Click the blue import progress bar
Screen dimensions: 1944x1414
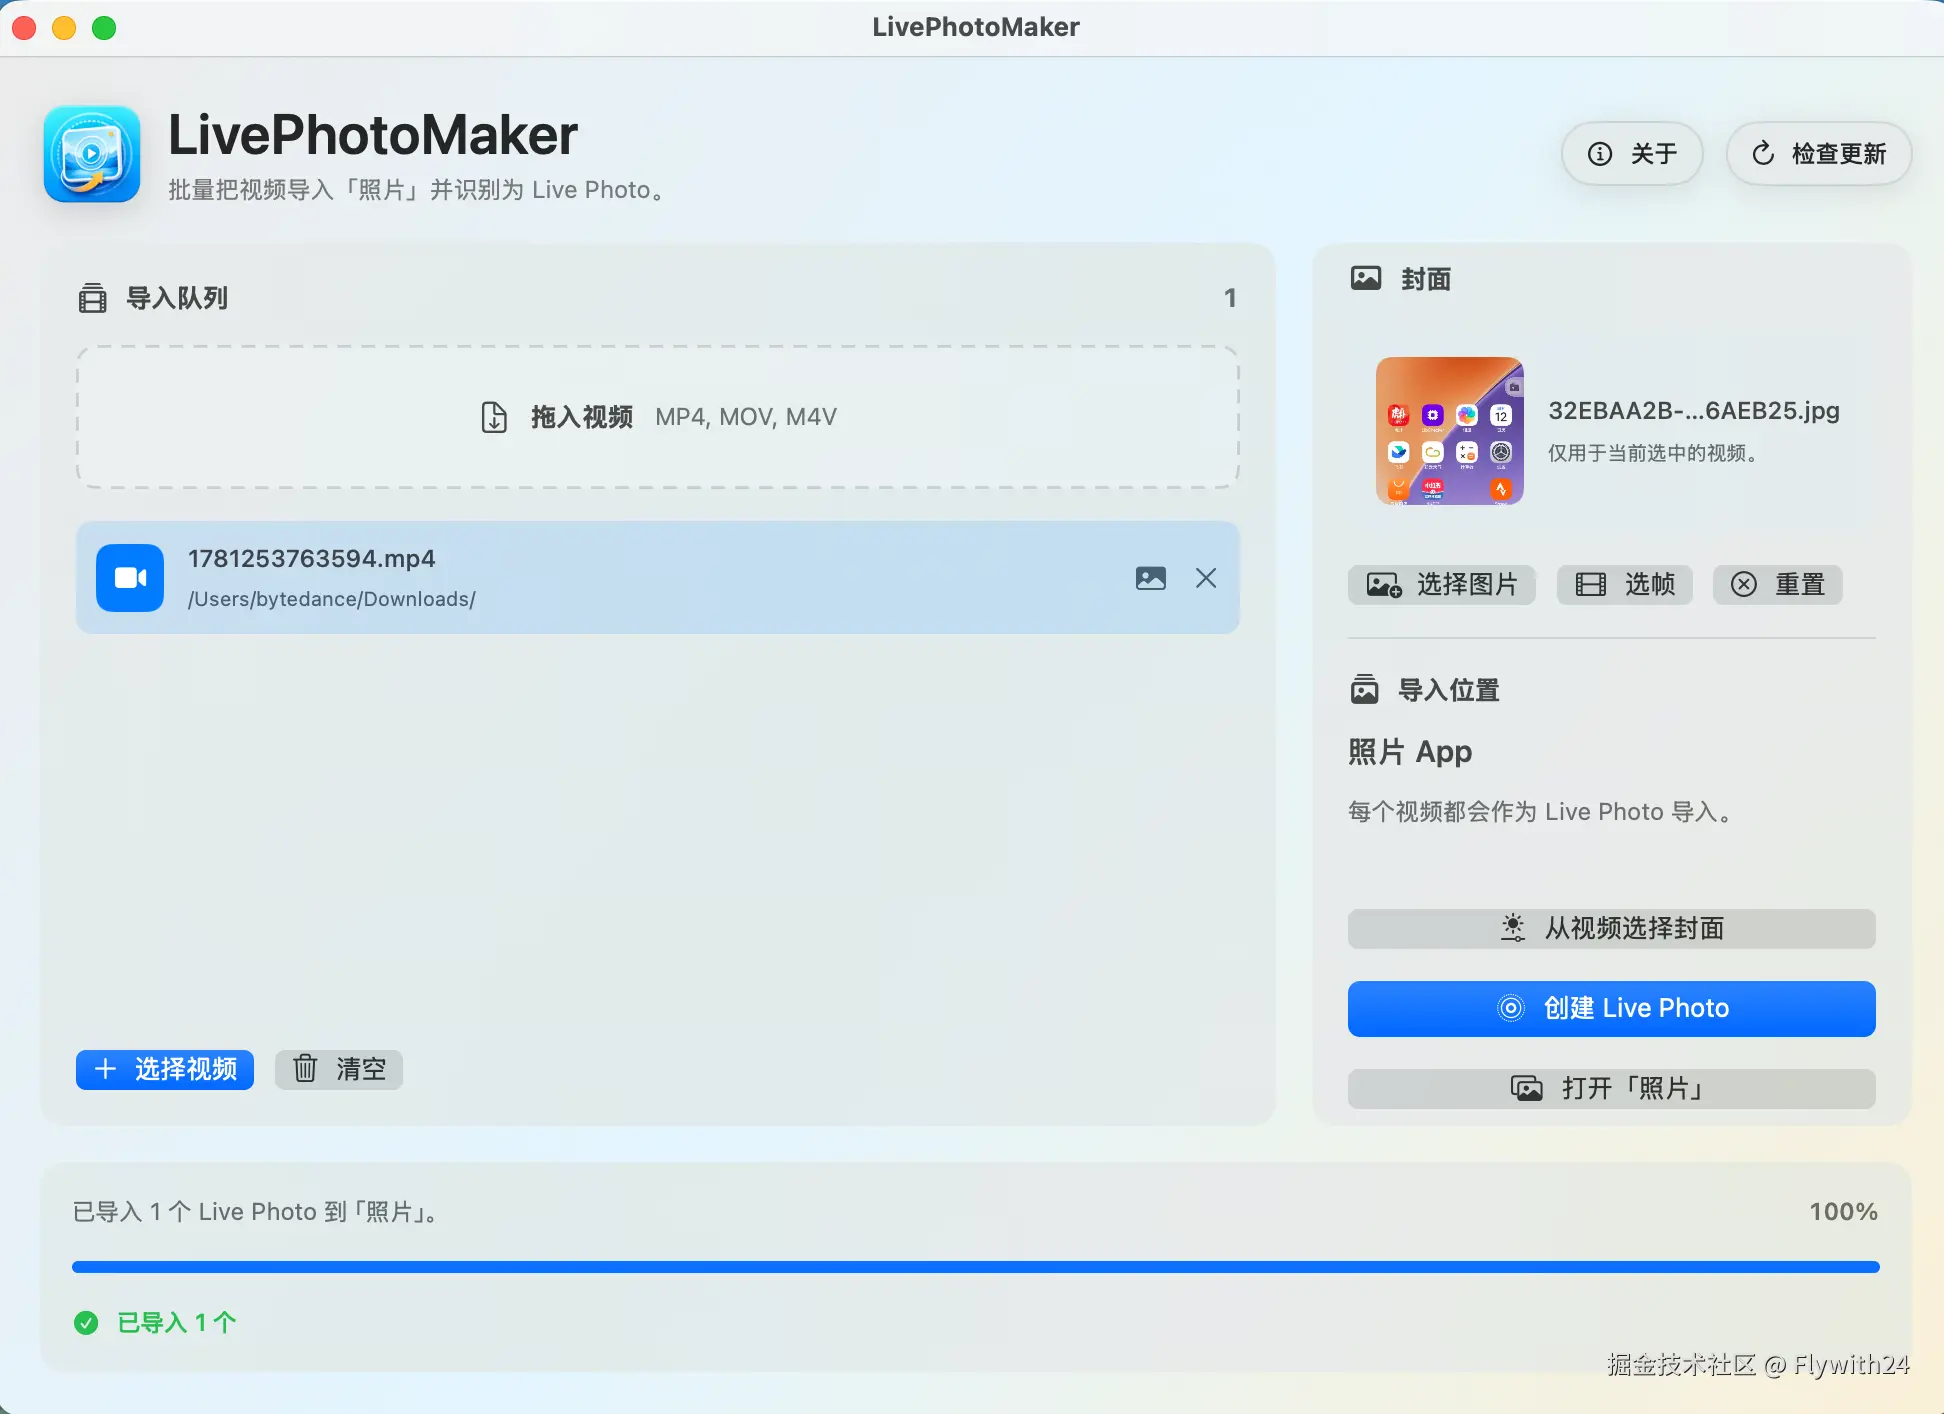click(x=976, y=1267)
